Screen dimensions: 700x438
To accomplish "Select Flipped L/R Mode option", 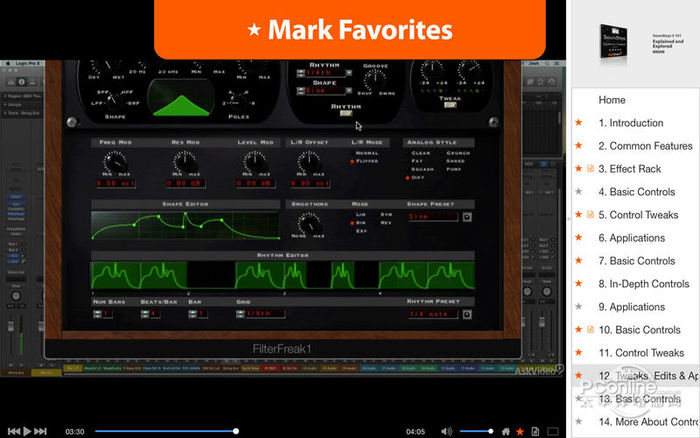I will coord(365,161).
